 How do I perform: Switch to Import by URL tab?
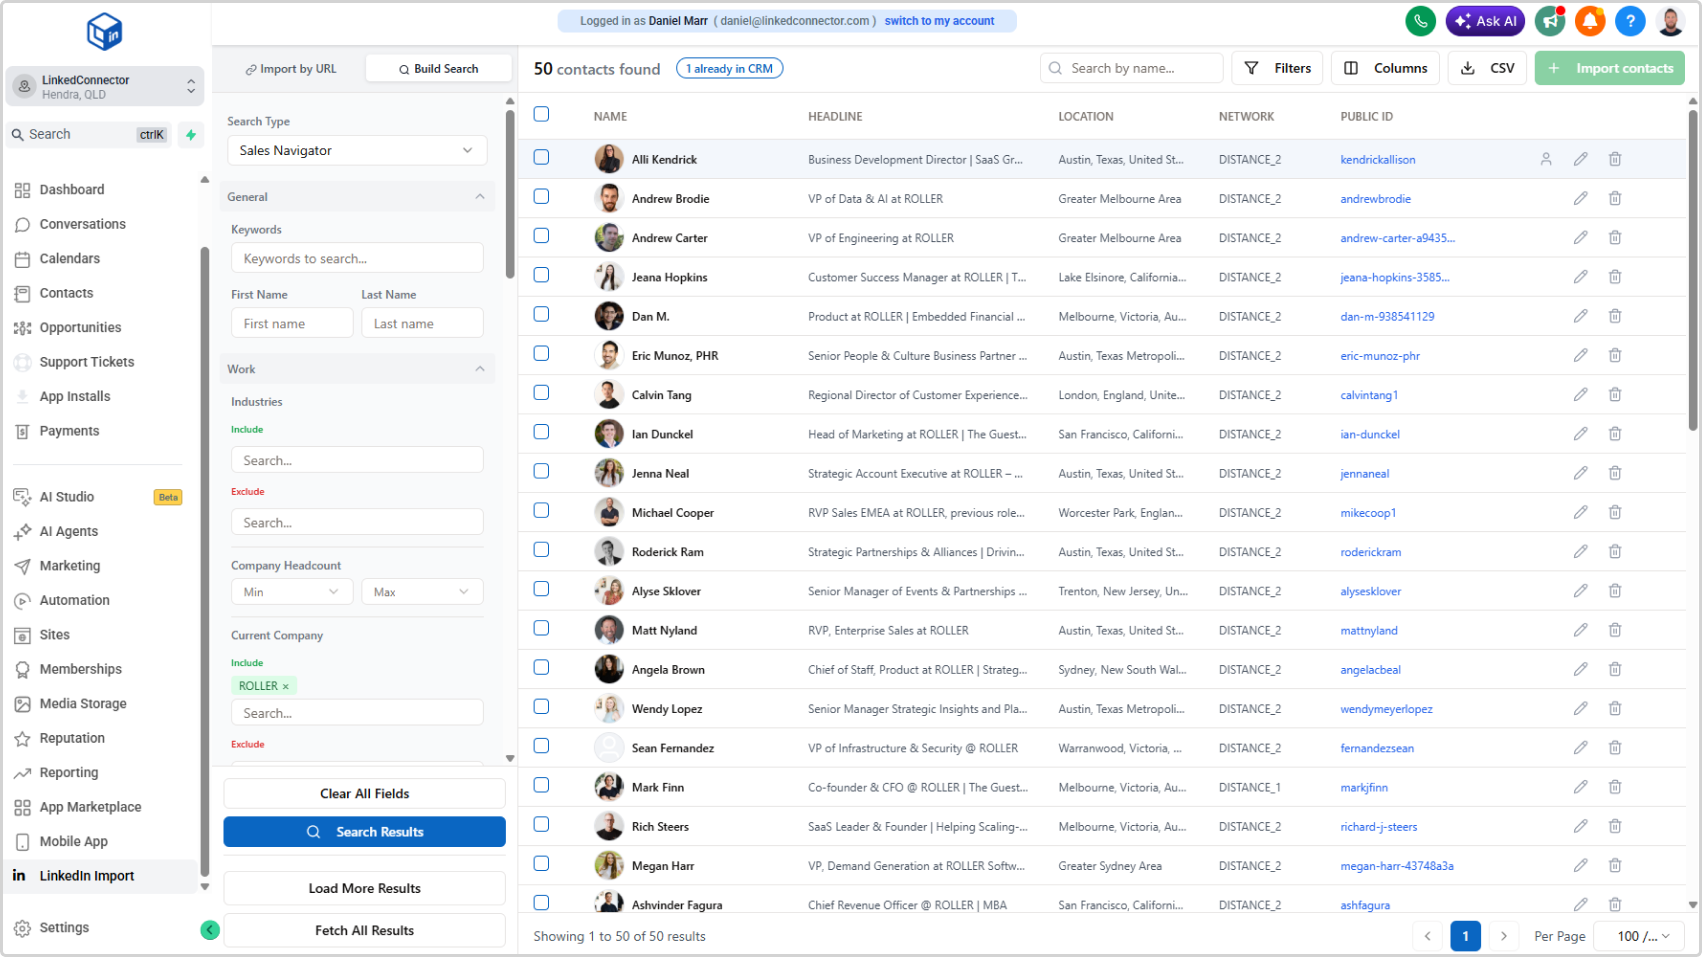pyautogui.click(x=291, y=69)
